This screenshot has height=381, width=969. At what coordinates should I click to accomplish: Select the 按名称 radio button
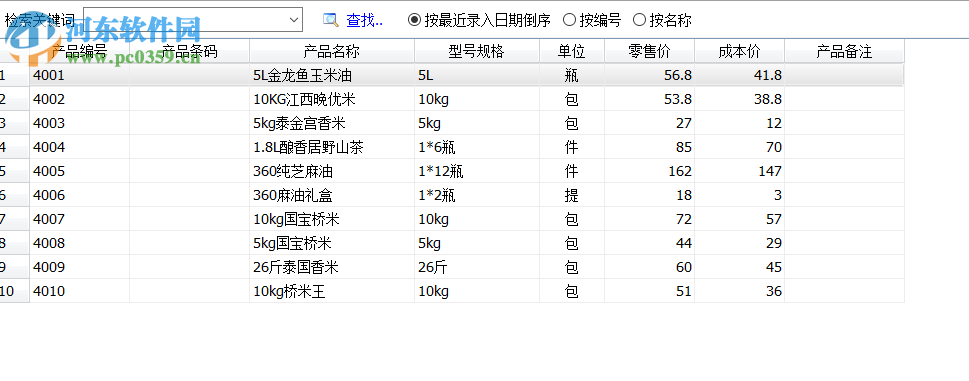click(x=640, y=20)
